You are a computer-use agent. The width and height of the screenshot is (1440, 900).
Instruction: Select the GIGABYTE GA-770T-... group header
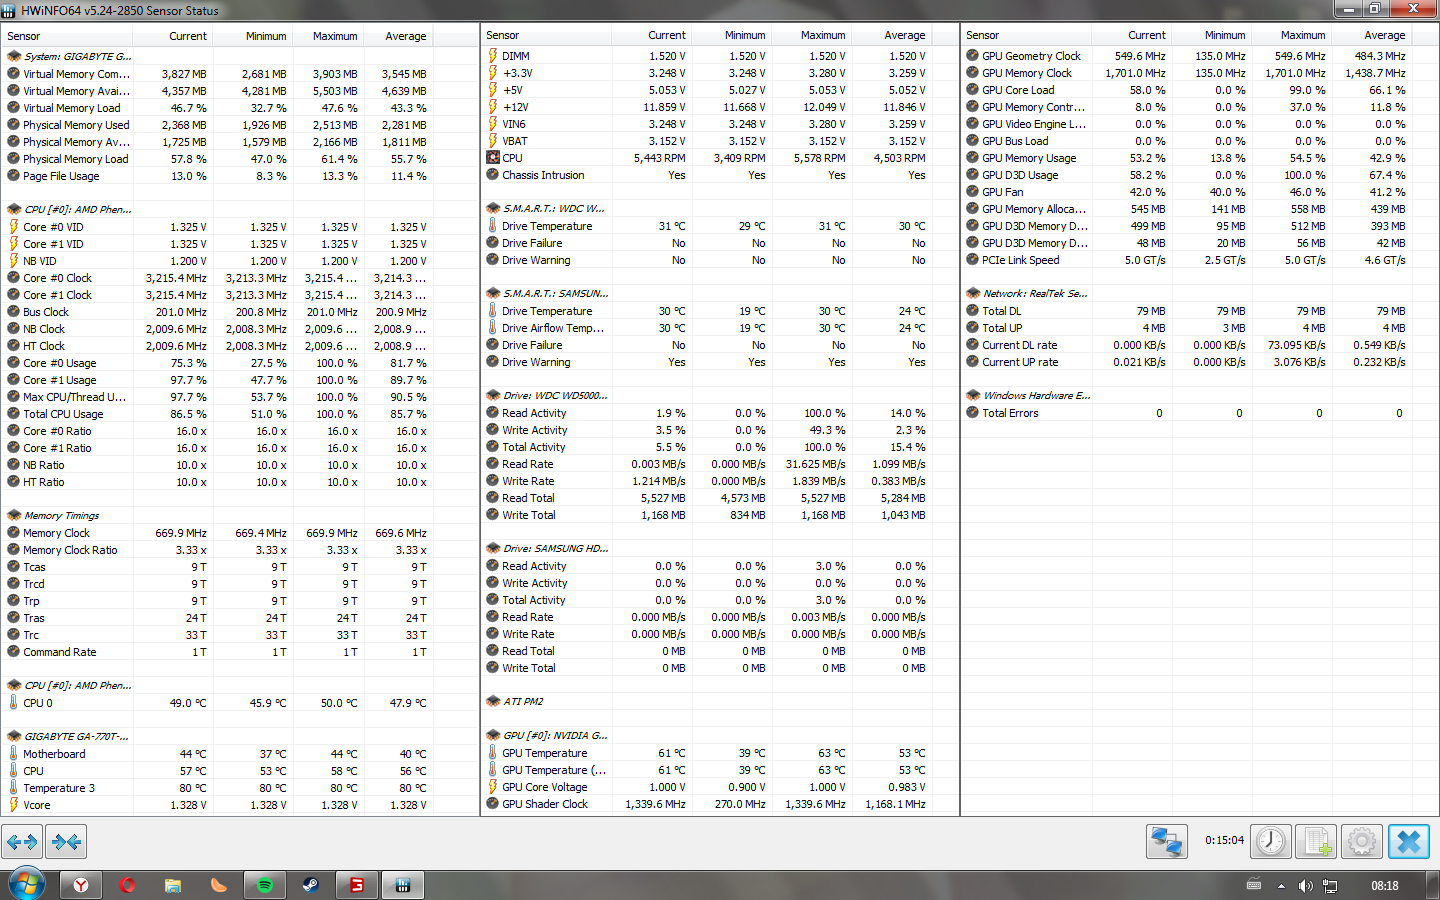[76, 737]
